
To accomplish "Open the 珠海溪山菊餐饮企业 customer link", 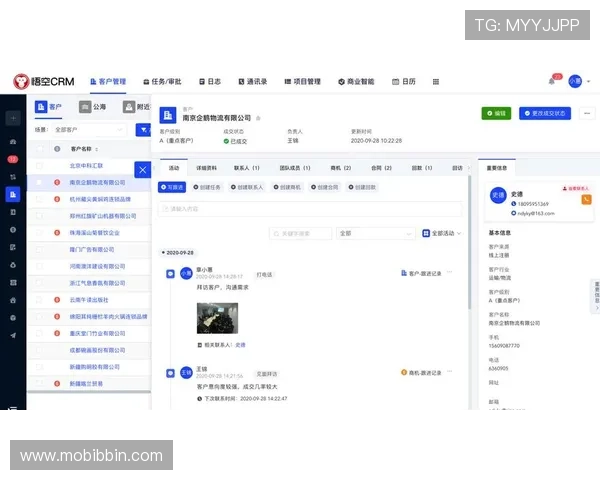I will [x=95, y=233].
